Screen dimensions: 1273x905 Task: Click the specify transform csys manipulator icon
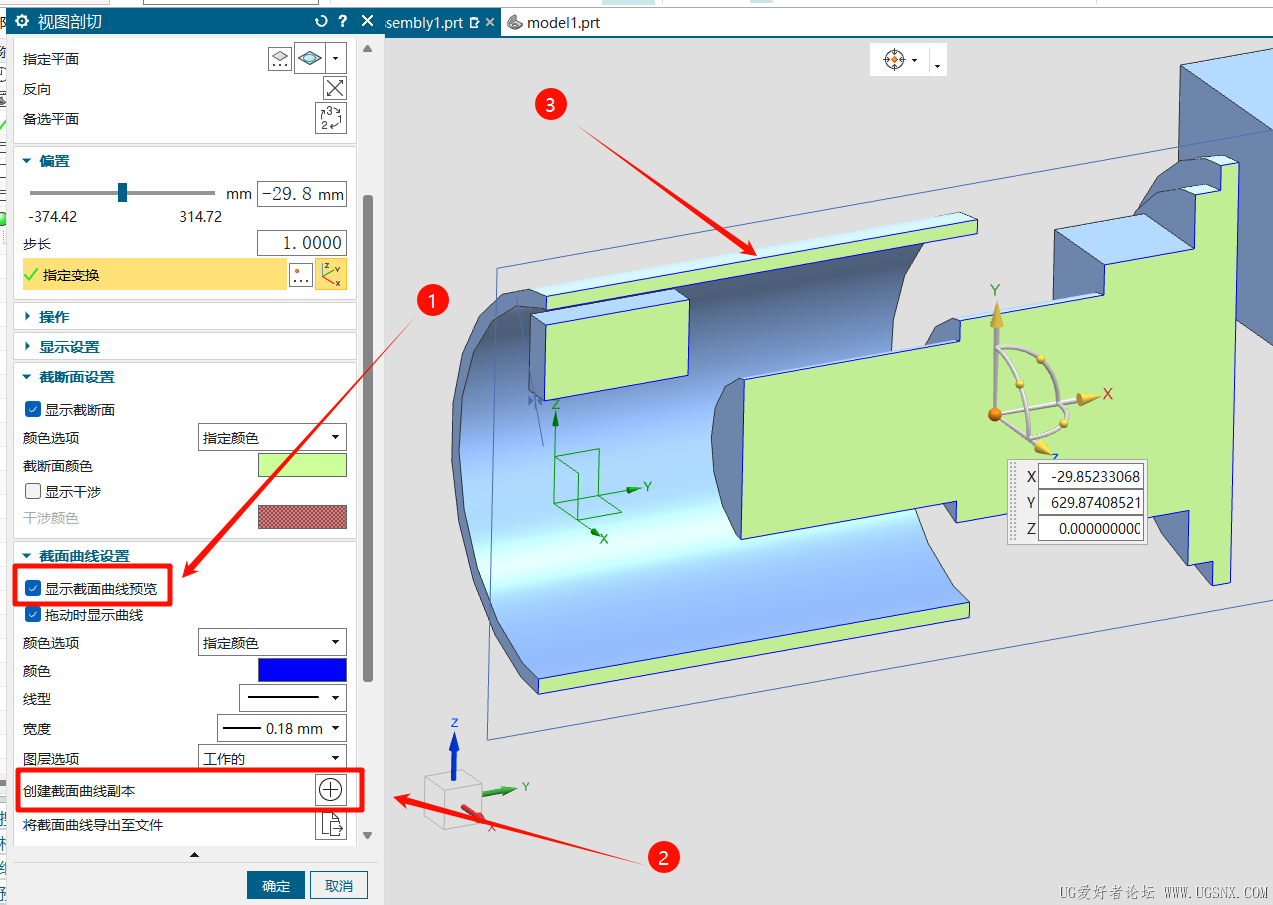tap(330, 275)
